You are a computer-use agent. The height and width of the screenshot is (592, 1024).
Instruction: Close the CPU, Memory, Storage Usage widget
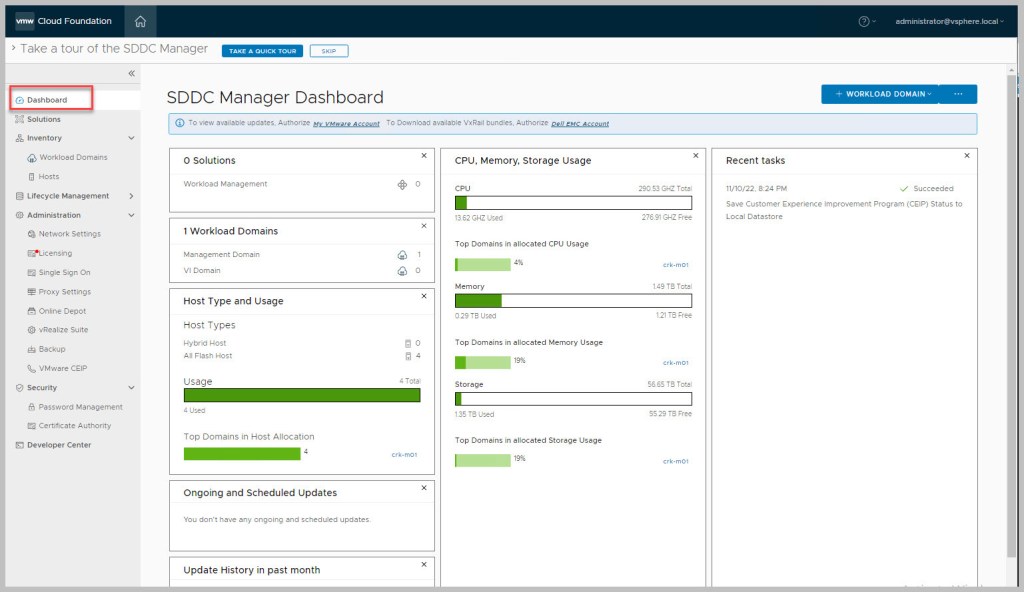696,156
